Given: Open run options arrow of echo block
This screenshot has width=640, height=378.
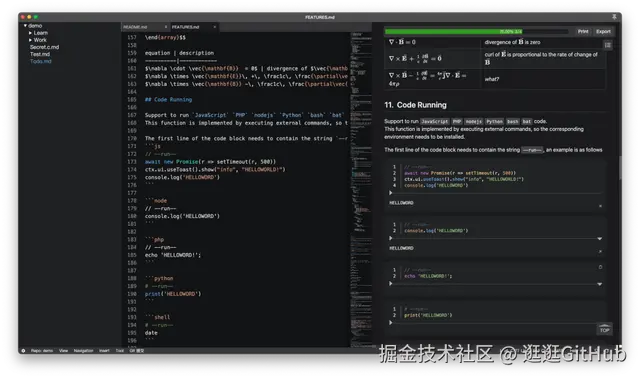Looking at the screenshot, I should [x=599, y=284].
